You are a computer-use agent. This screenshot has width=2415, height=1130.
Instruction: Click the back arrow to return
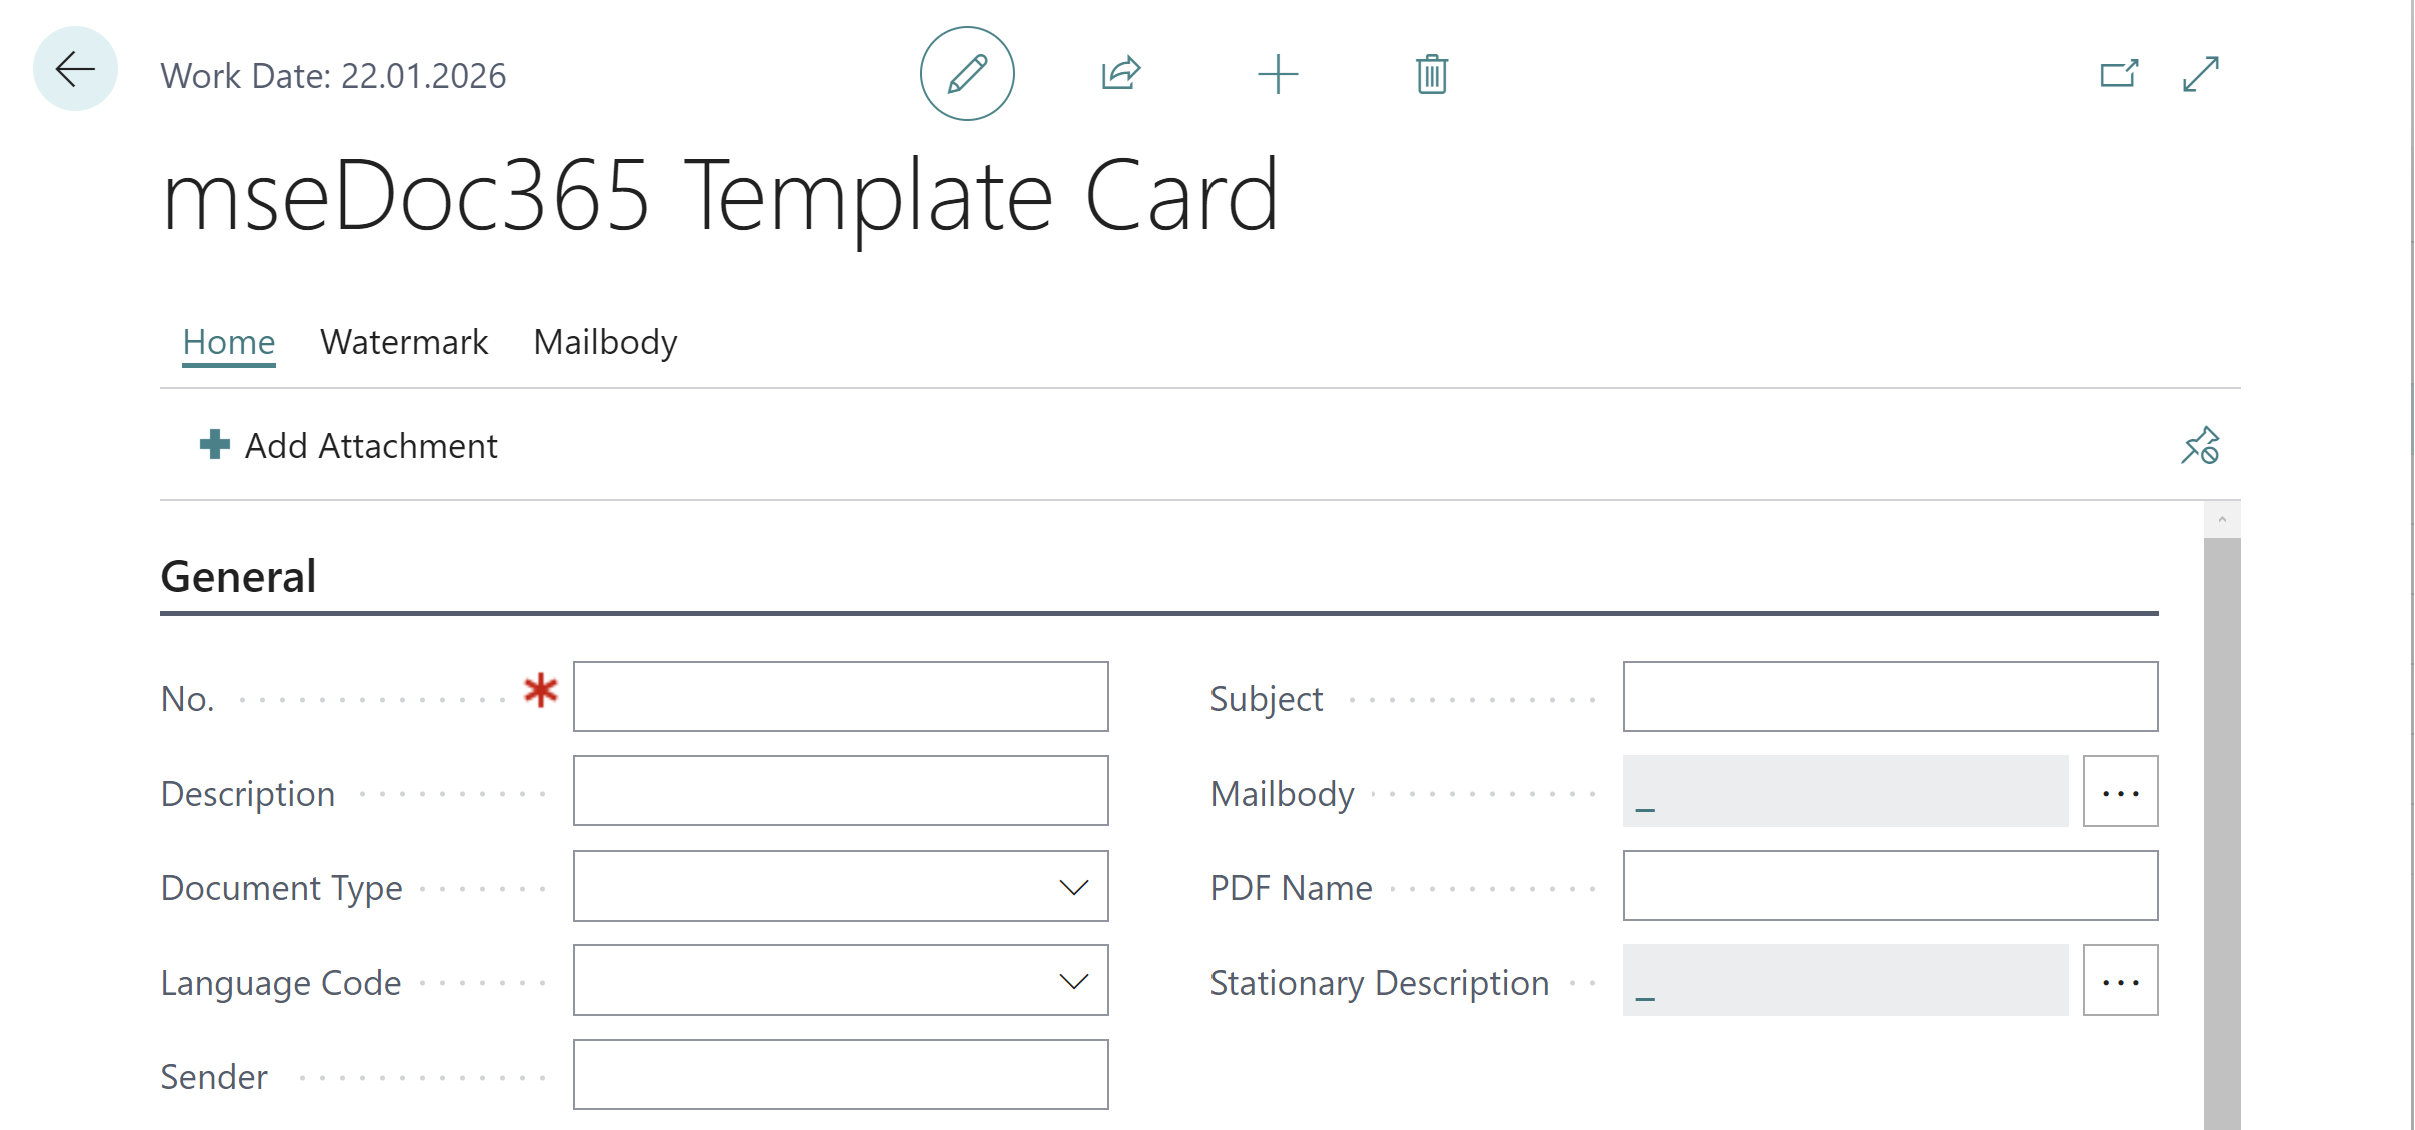click(74, 69)
